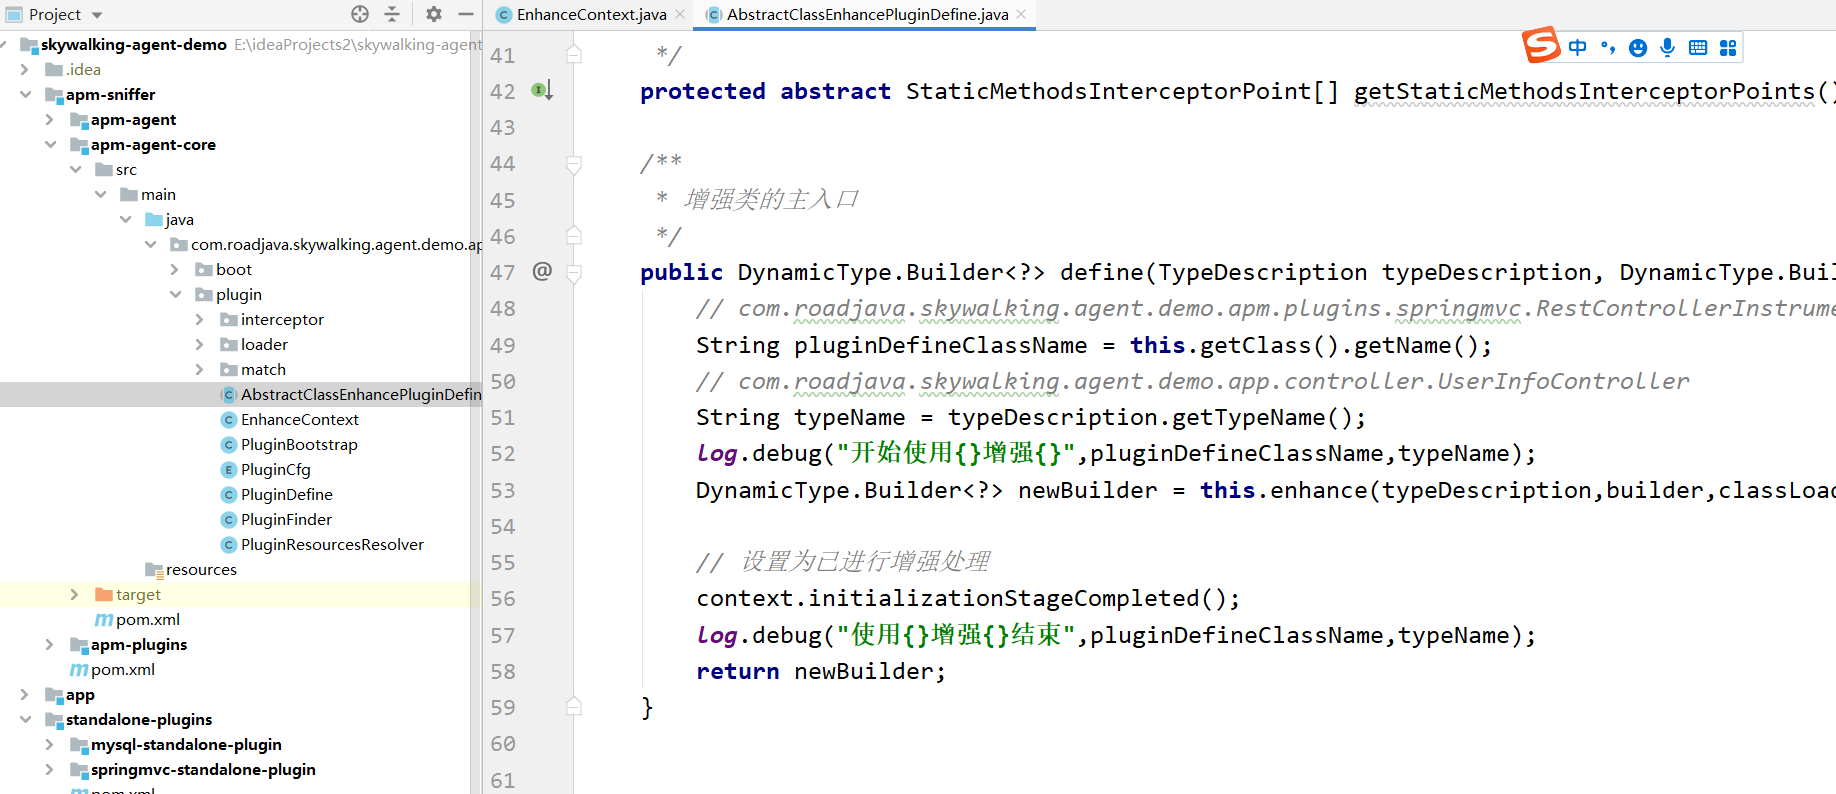Viewport: 1836px width, 794px height.
Task: Click the fold end marker at line 59
Action: (574, 707)
